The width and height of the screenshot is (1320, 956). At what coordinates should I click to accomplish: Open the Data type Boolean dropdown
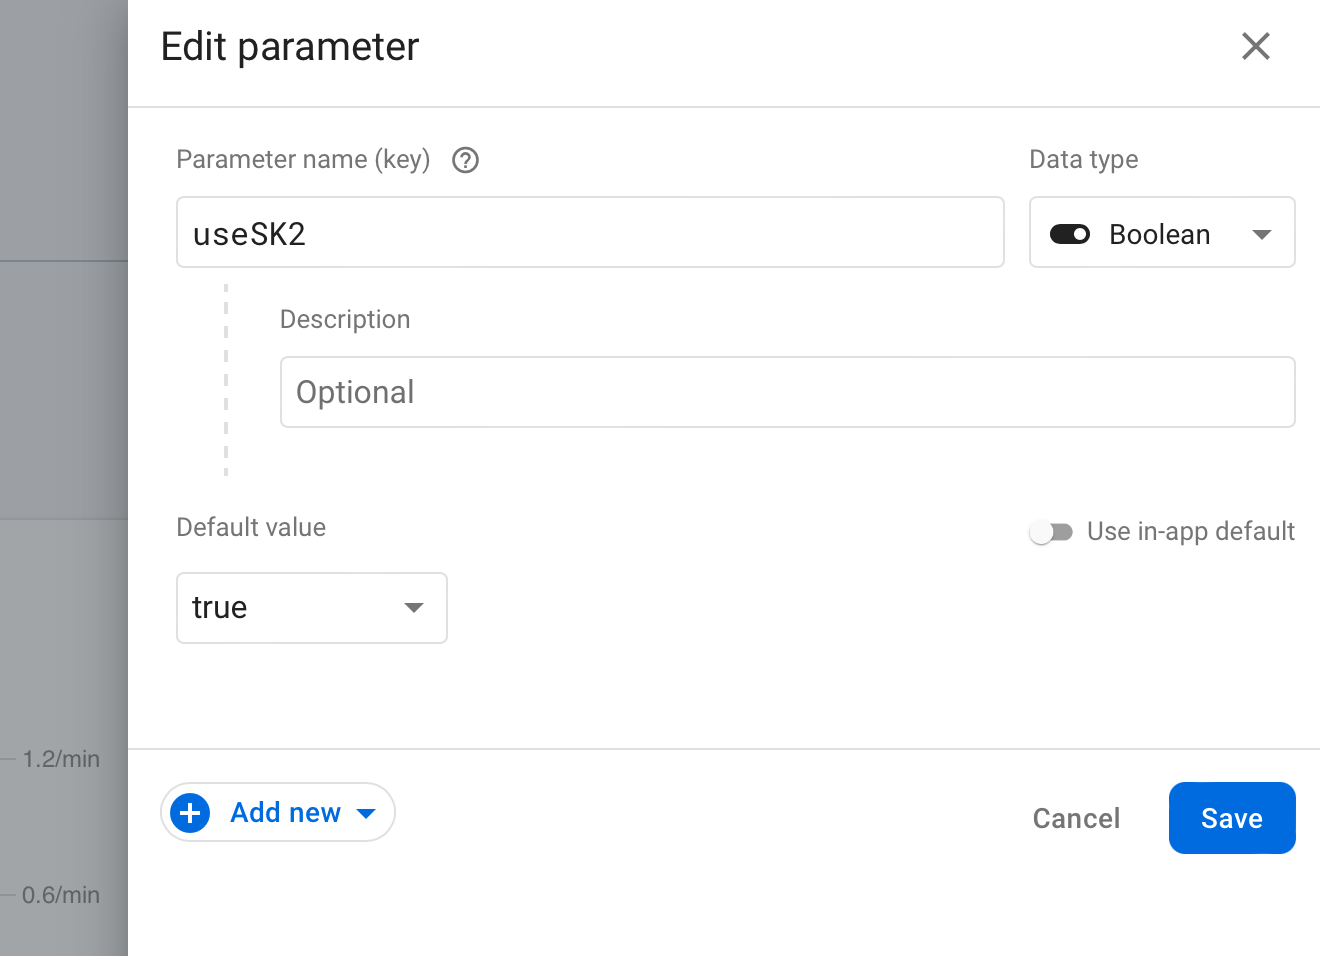[x=1162, y=232]
